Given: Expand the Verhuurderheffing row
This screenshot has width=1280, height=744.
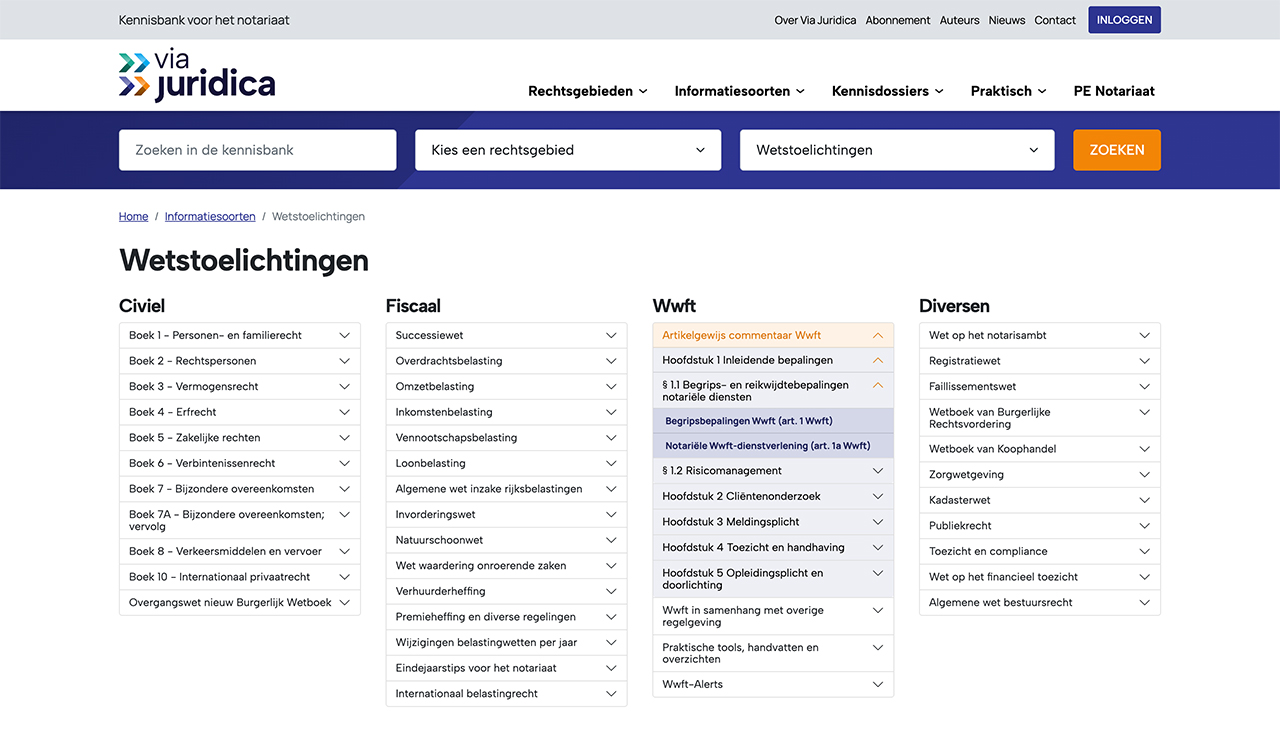Looking at the screenshot, I should [506, 591].
